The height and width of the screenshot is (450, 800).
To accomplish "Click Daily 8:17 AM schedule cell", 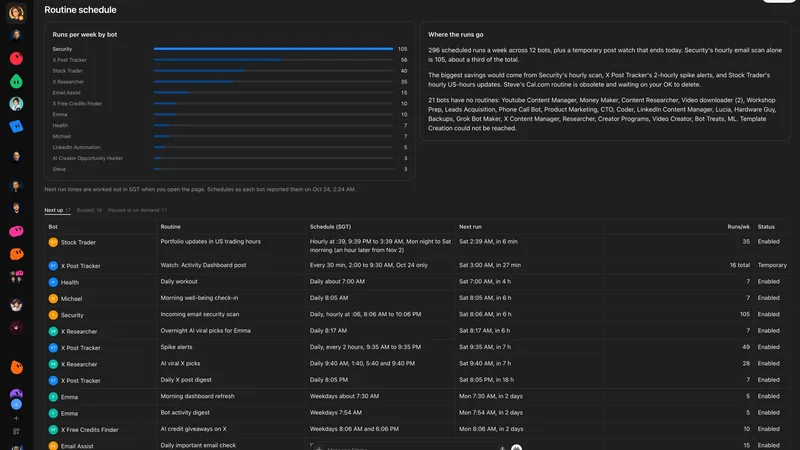I will click(x=328, y=331).
